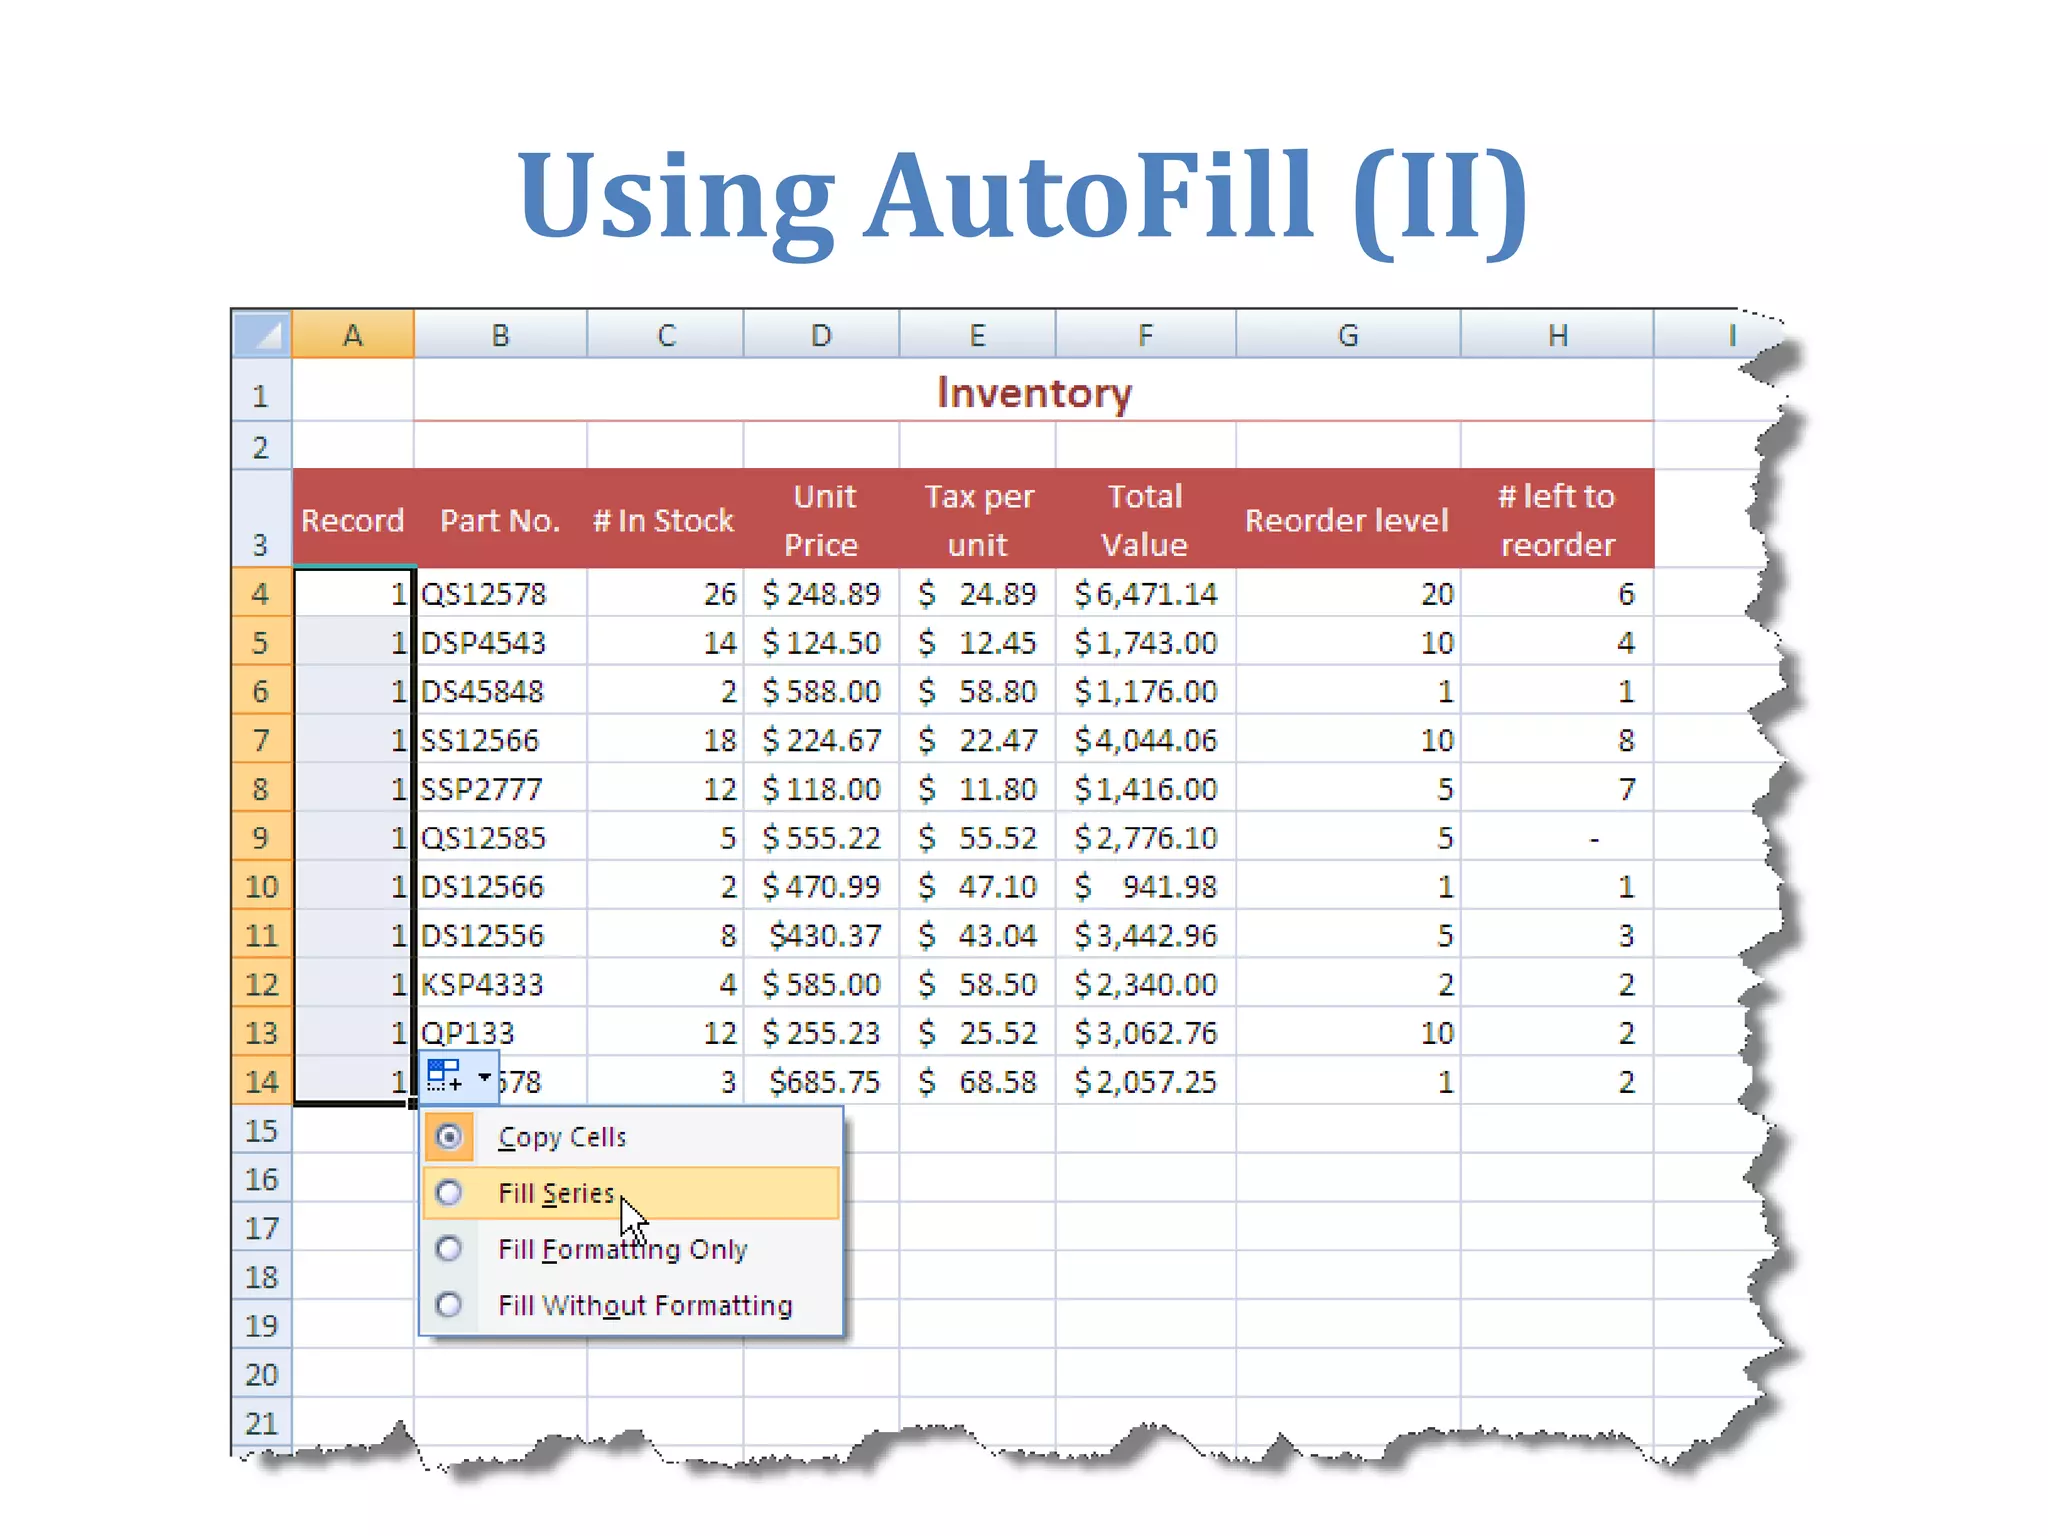Click part number DS45848 cell
2048x1536 pixels.
501,691
